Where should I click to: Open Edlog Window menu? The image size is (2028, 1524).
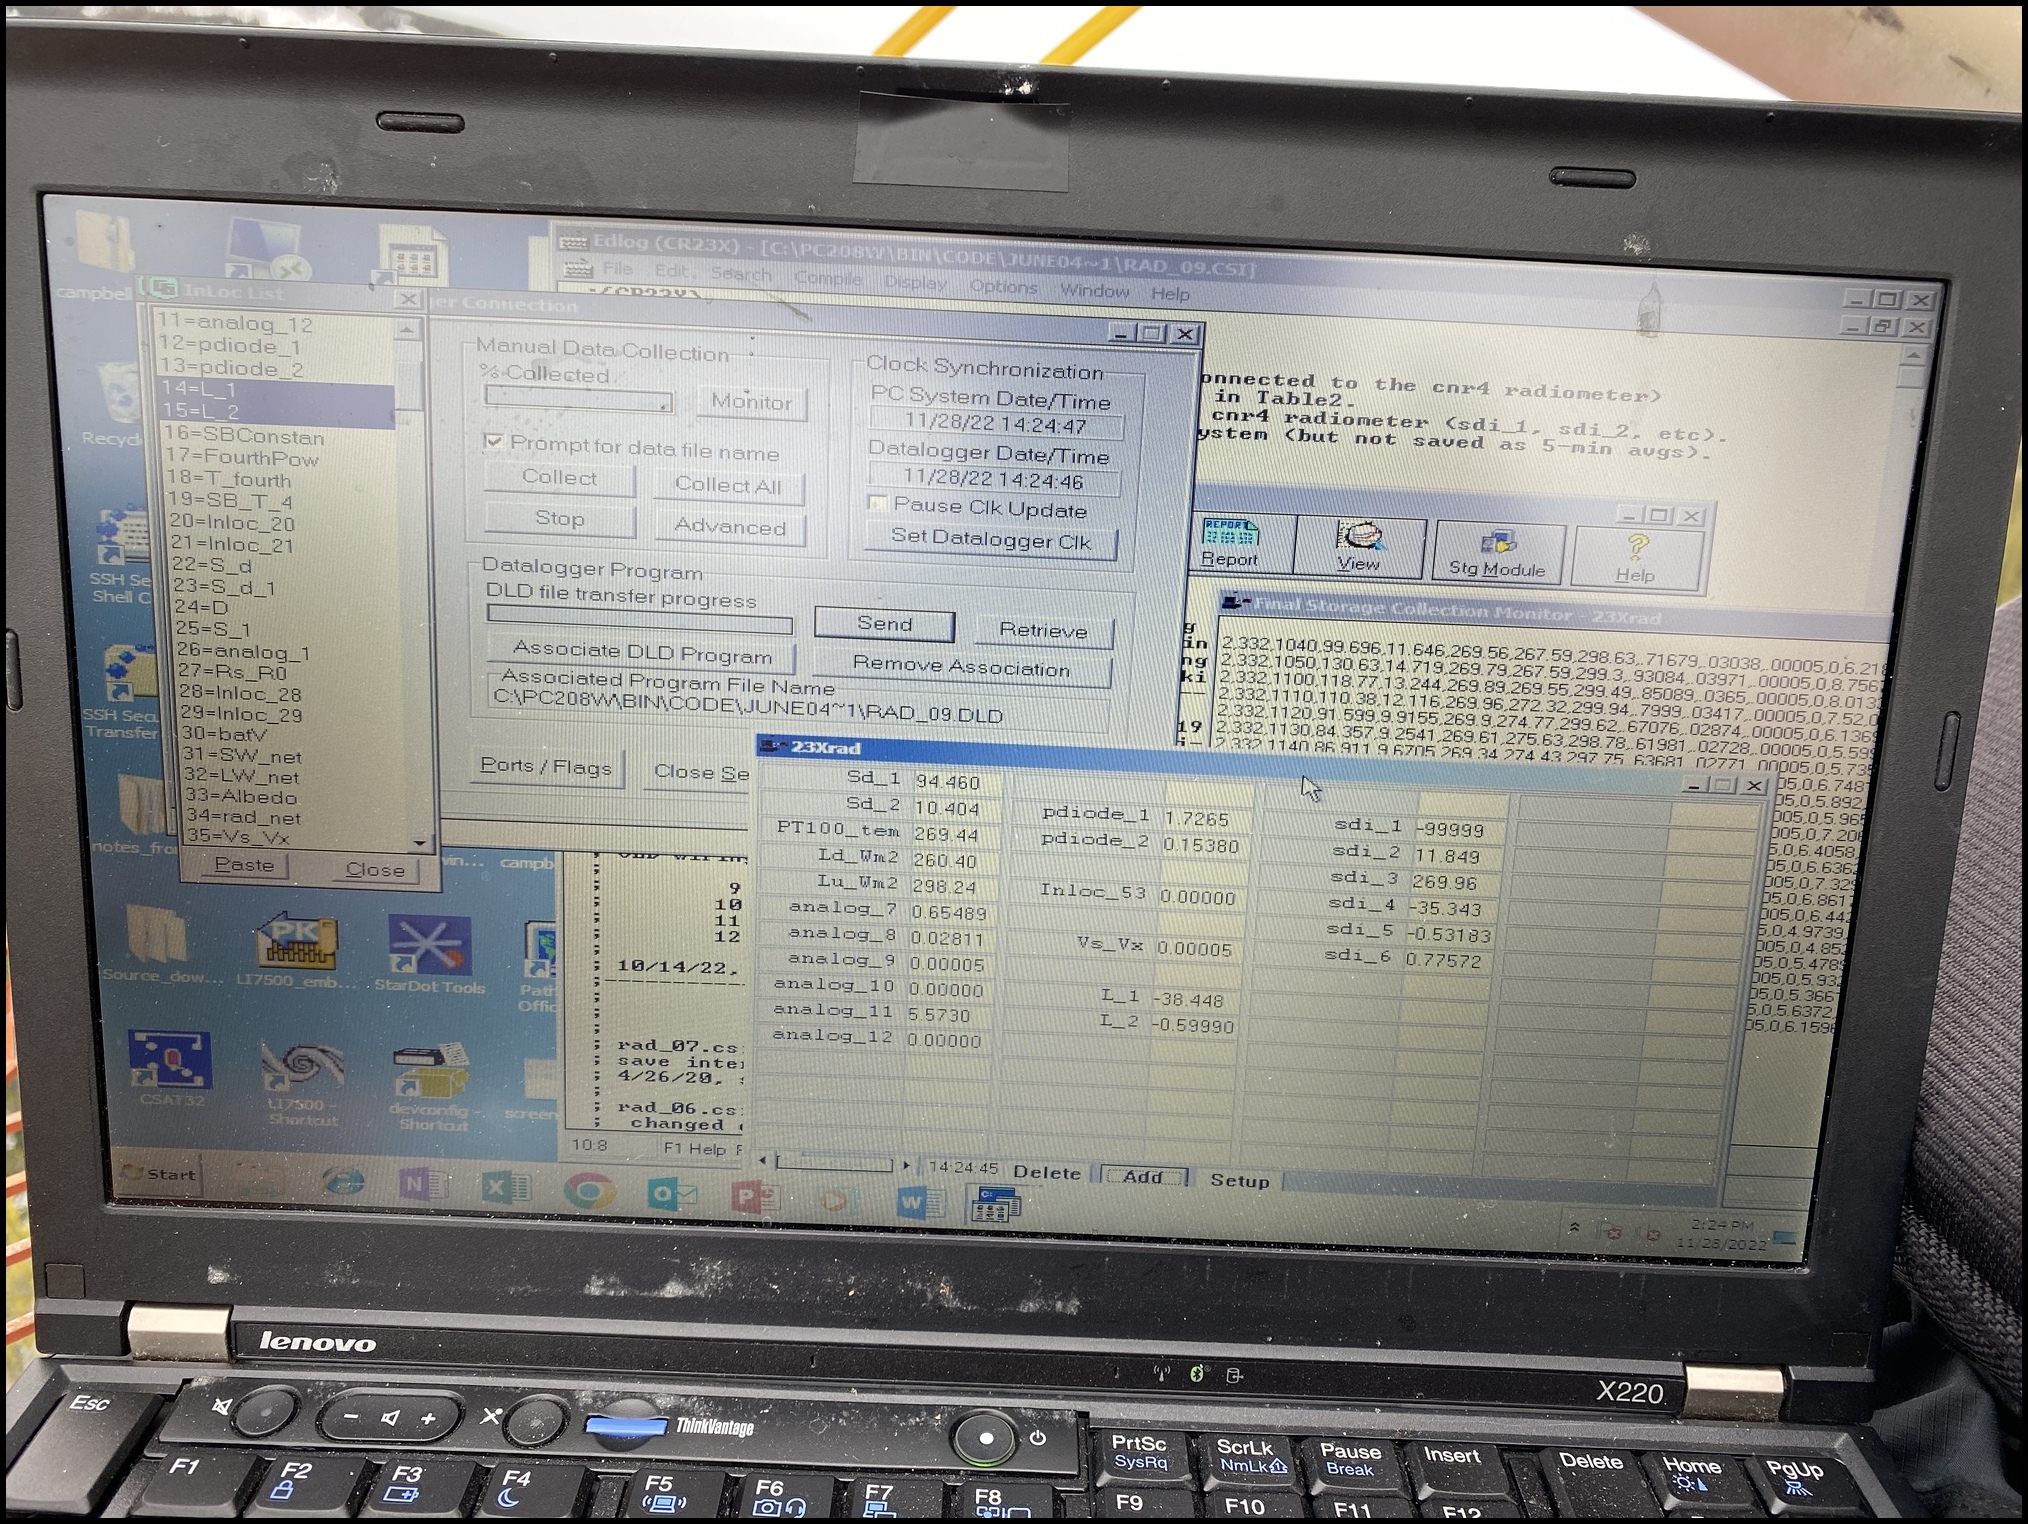[1094, 290]
